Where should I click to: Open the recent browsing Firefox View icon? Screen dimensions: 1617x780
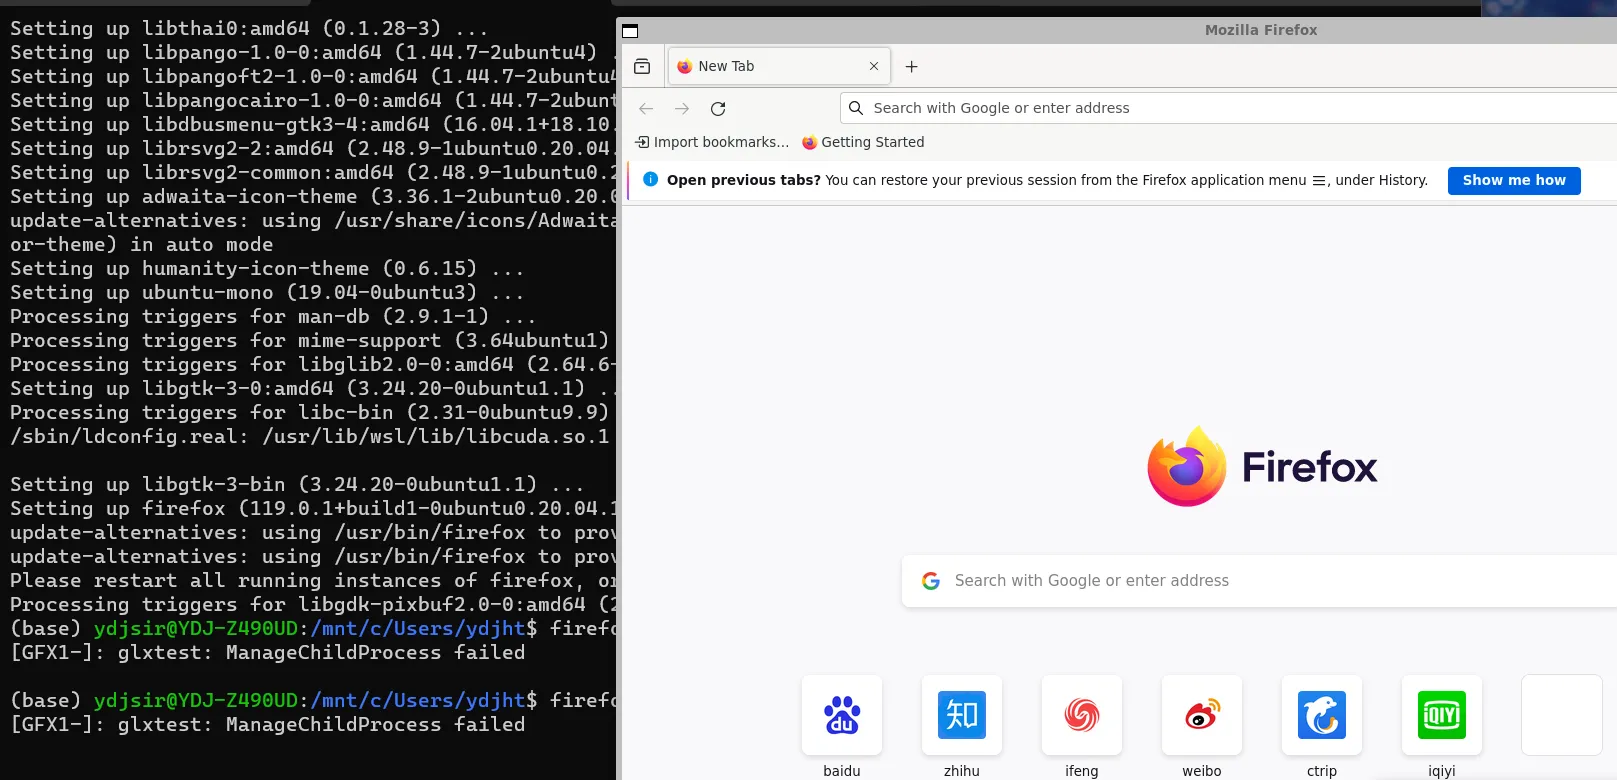642,67
